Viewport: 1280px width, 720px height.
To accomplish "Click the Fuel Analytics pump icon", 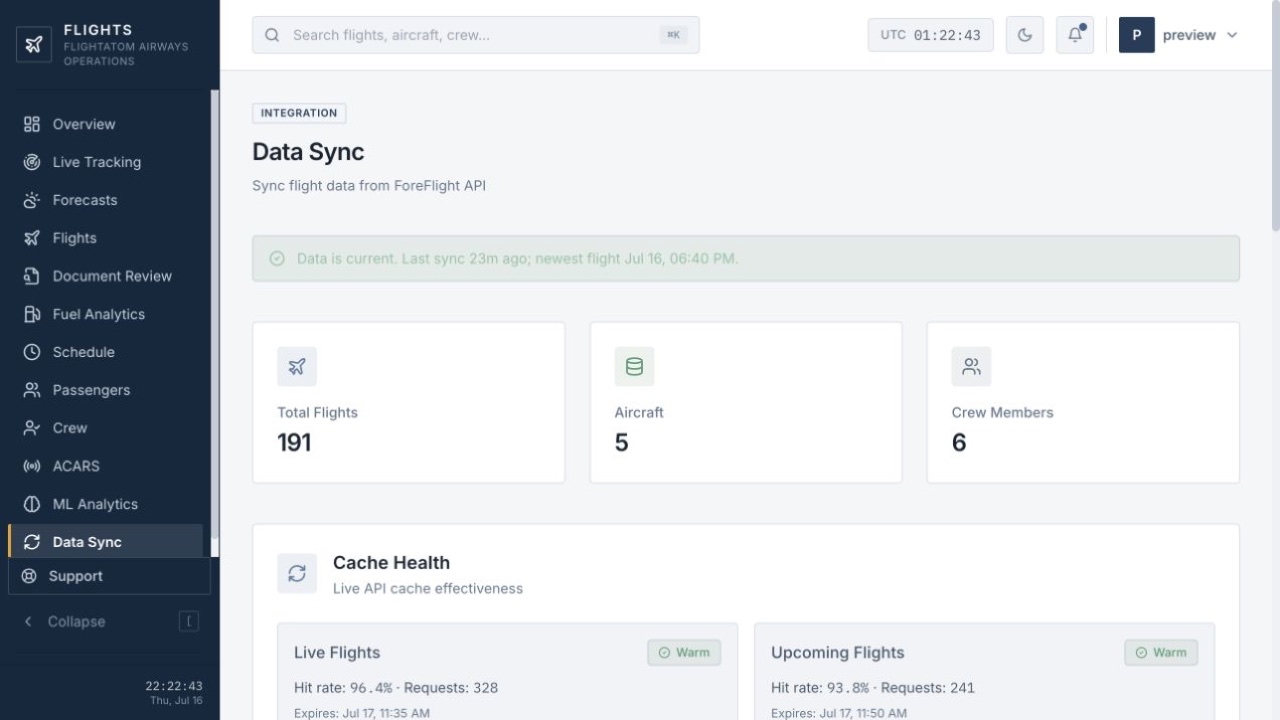I will coord(32,314).
